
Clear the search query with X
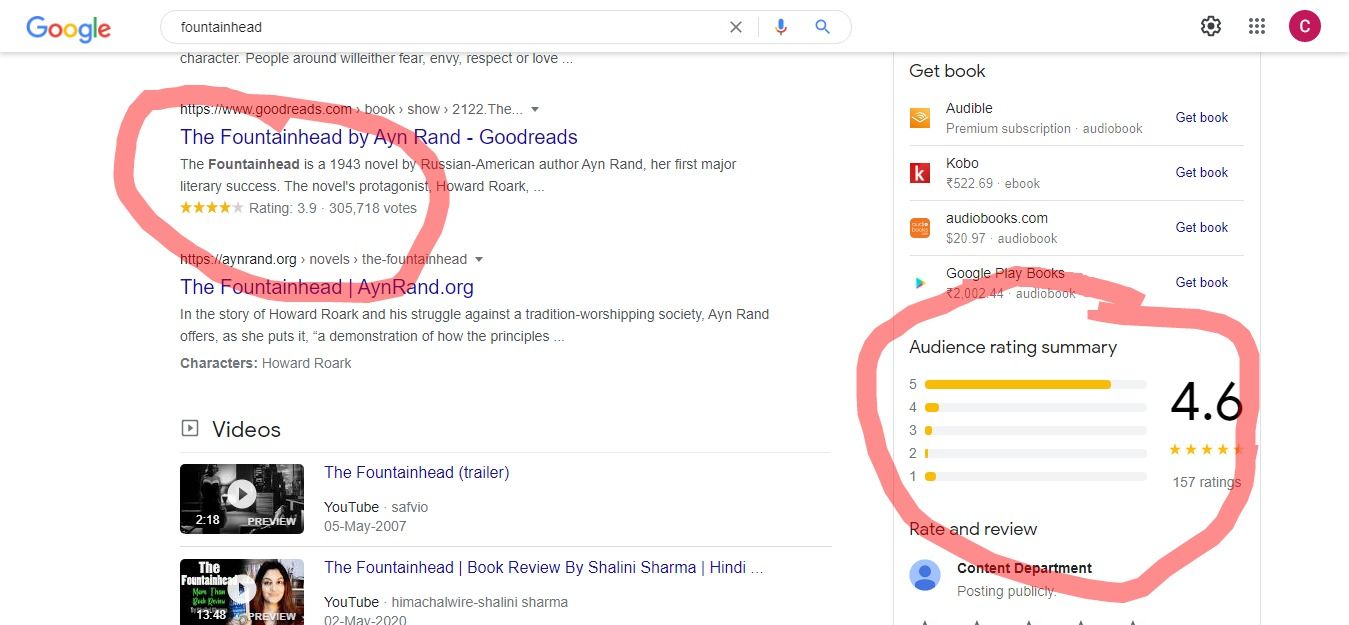736,27
